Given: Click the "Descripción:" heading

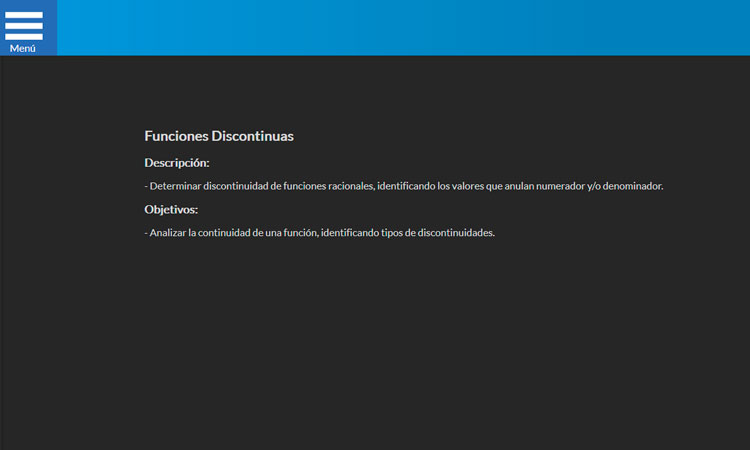Looking at the screenshot, I should pyautogui.click(x=177, y=162).
